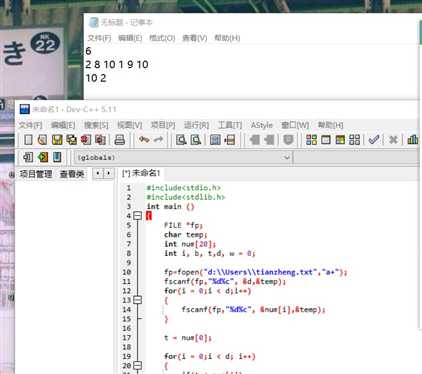Image resolution: width=422 pixels, height=374 pixels.
Task: Click the empty members dropdown beside (globals)
Action: pos(357,157)
